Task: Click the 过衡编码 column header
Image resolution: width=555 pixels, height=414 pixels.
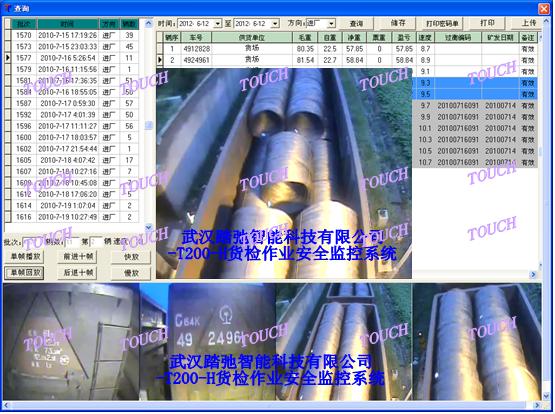Action: (458, 37)
